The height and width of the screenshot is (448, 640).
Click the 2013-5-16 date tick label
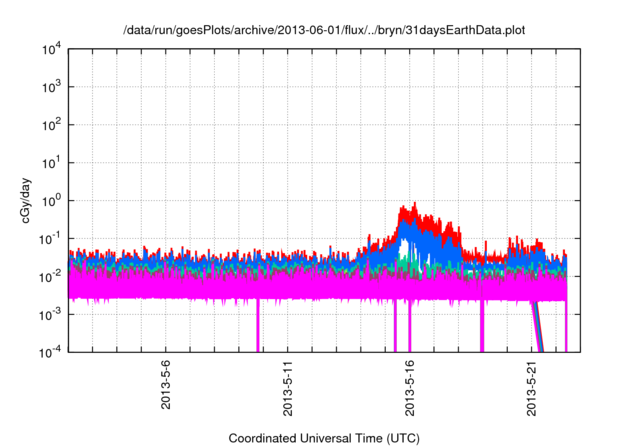pyautogui.click(x=409, y=388)
